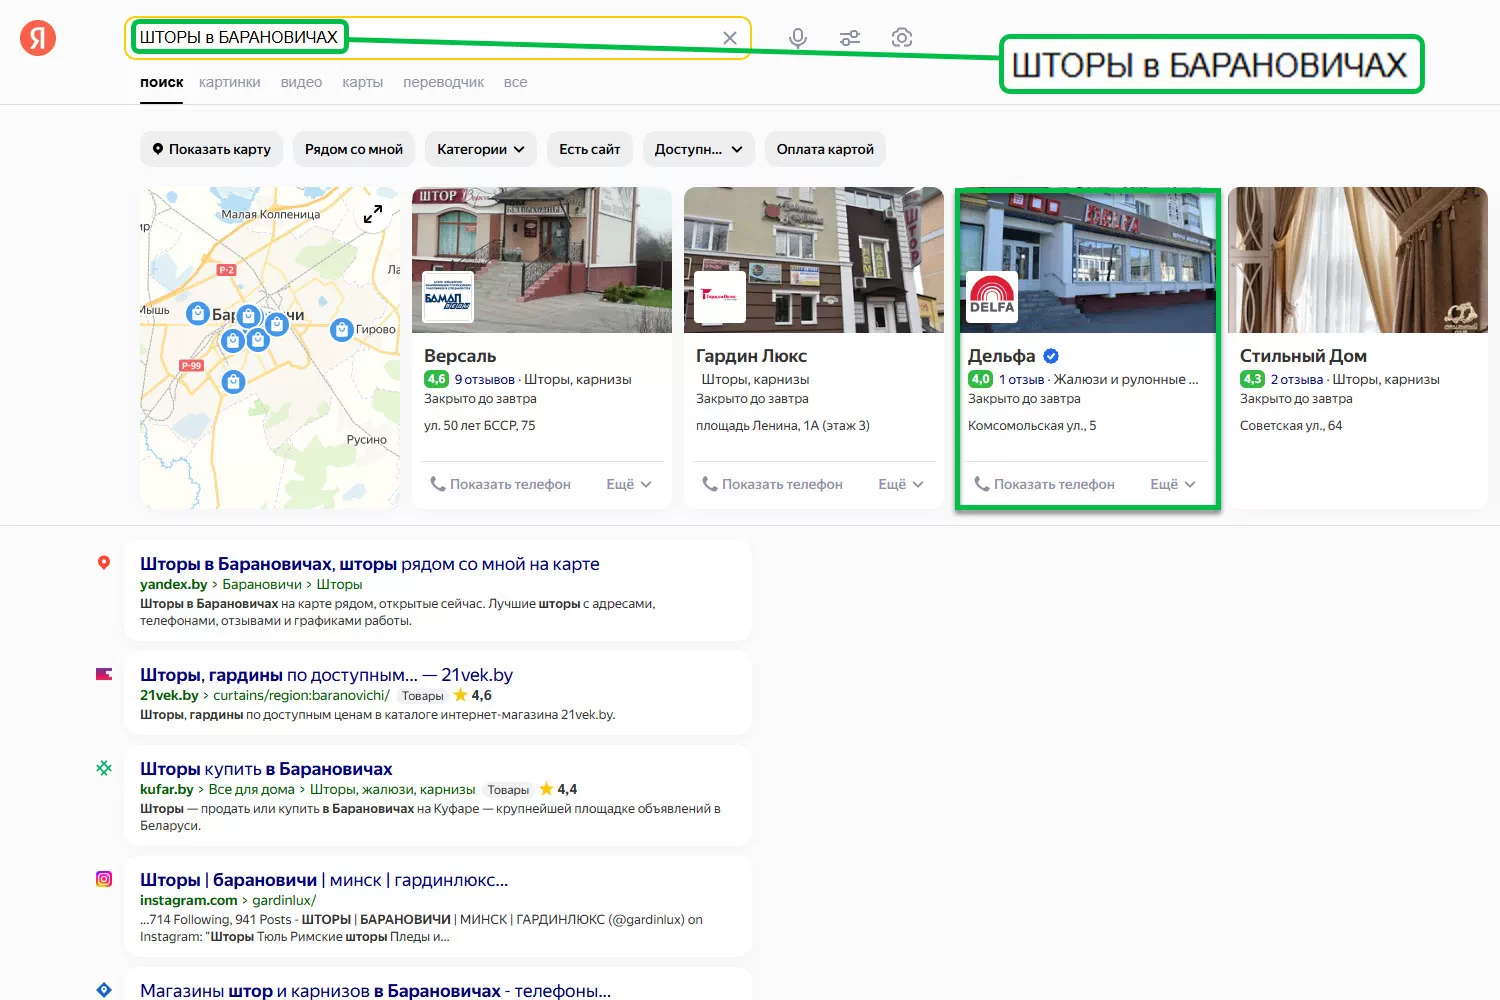Click the 21vek.by favicon
This screenshot has width=1500, height=1000.
tap(104, 674)
